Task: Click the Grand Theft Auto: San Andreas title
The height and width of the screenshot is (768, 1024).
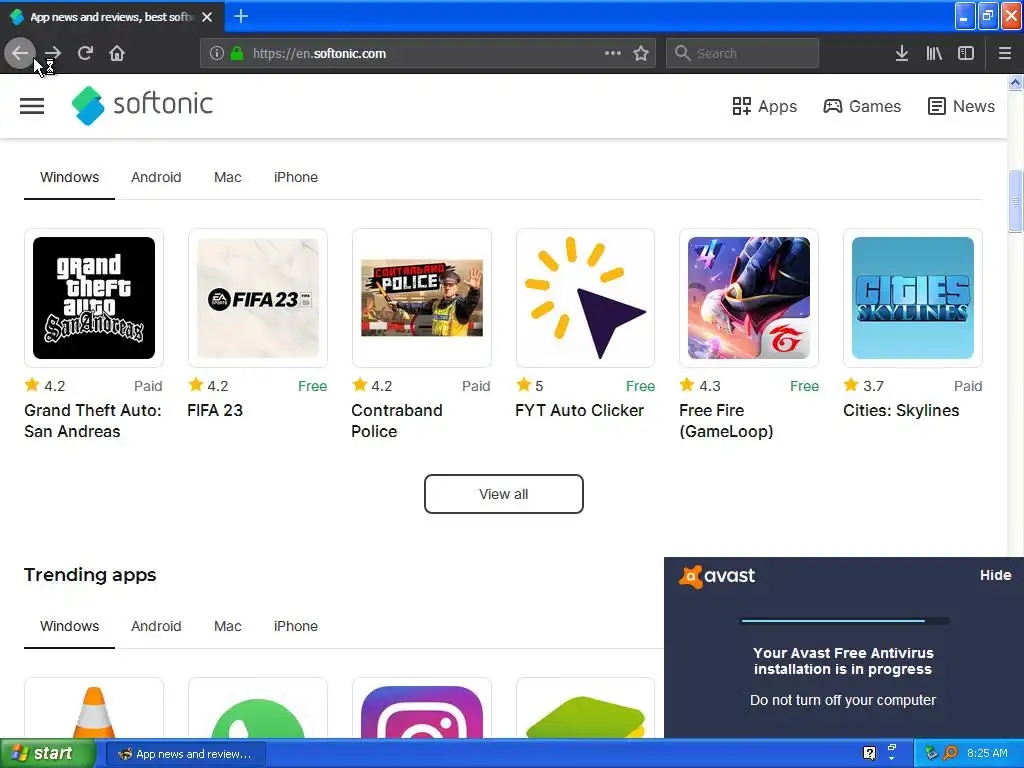Action: [x=93, y=421]
